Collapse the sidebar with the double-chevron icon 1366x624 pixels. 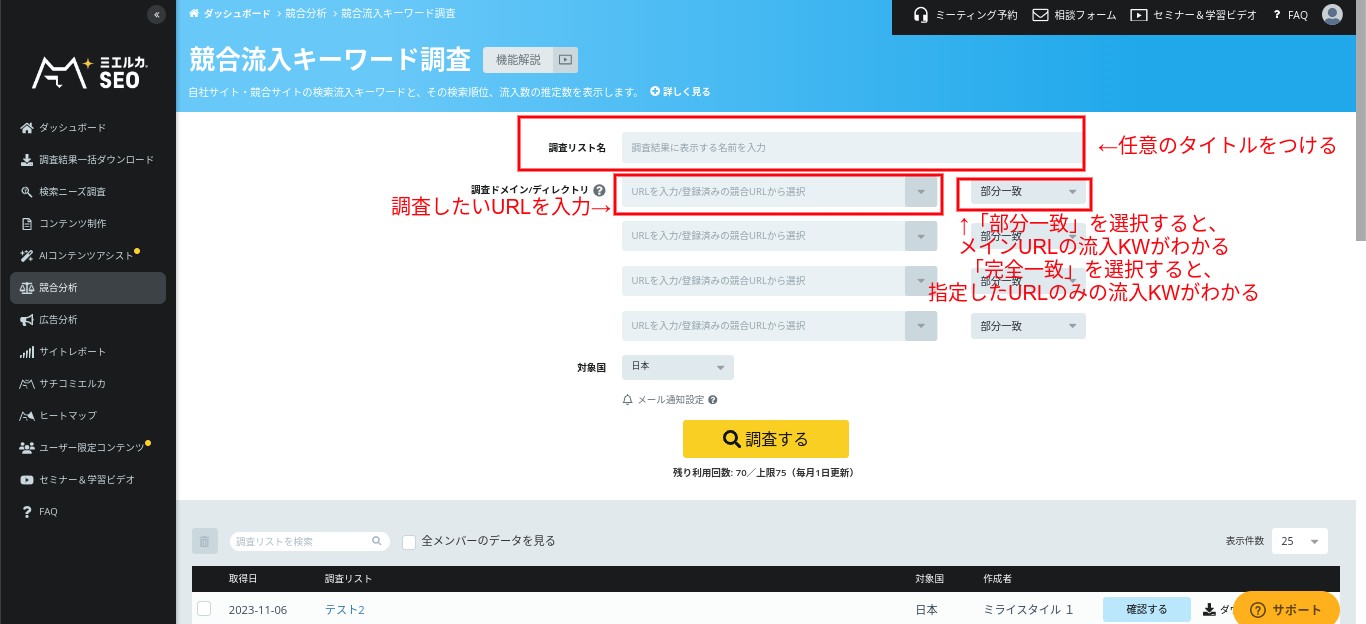[155, 14]
